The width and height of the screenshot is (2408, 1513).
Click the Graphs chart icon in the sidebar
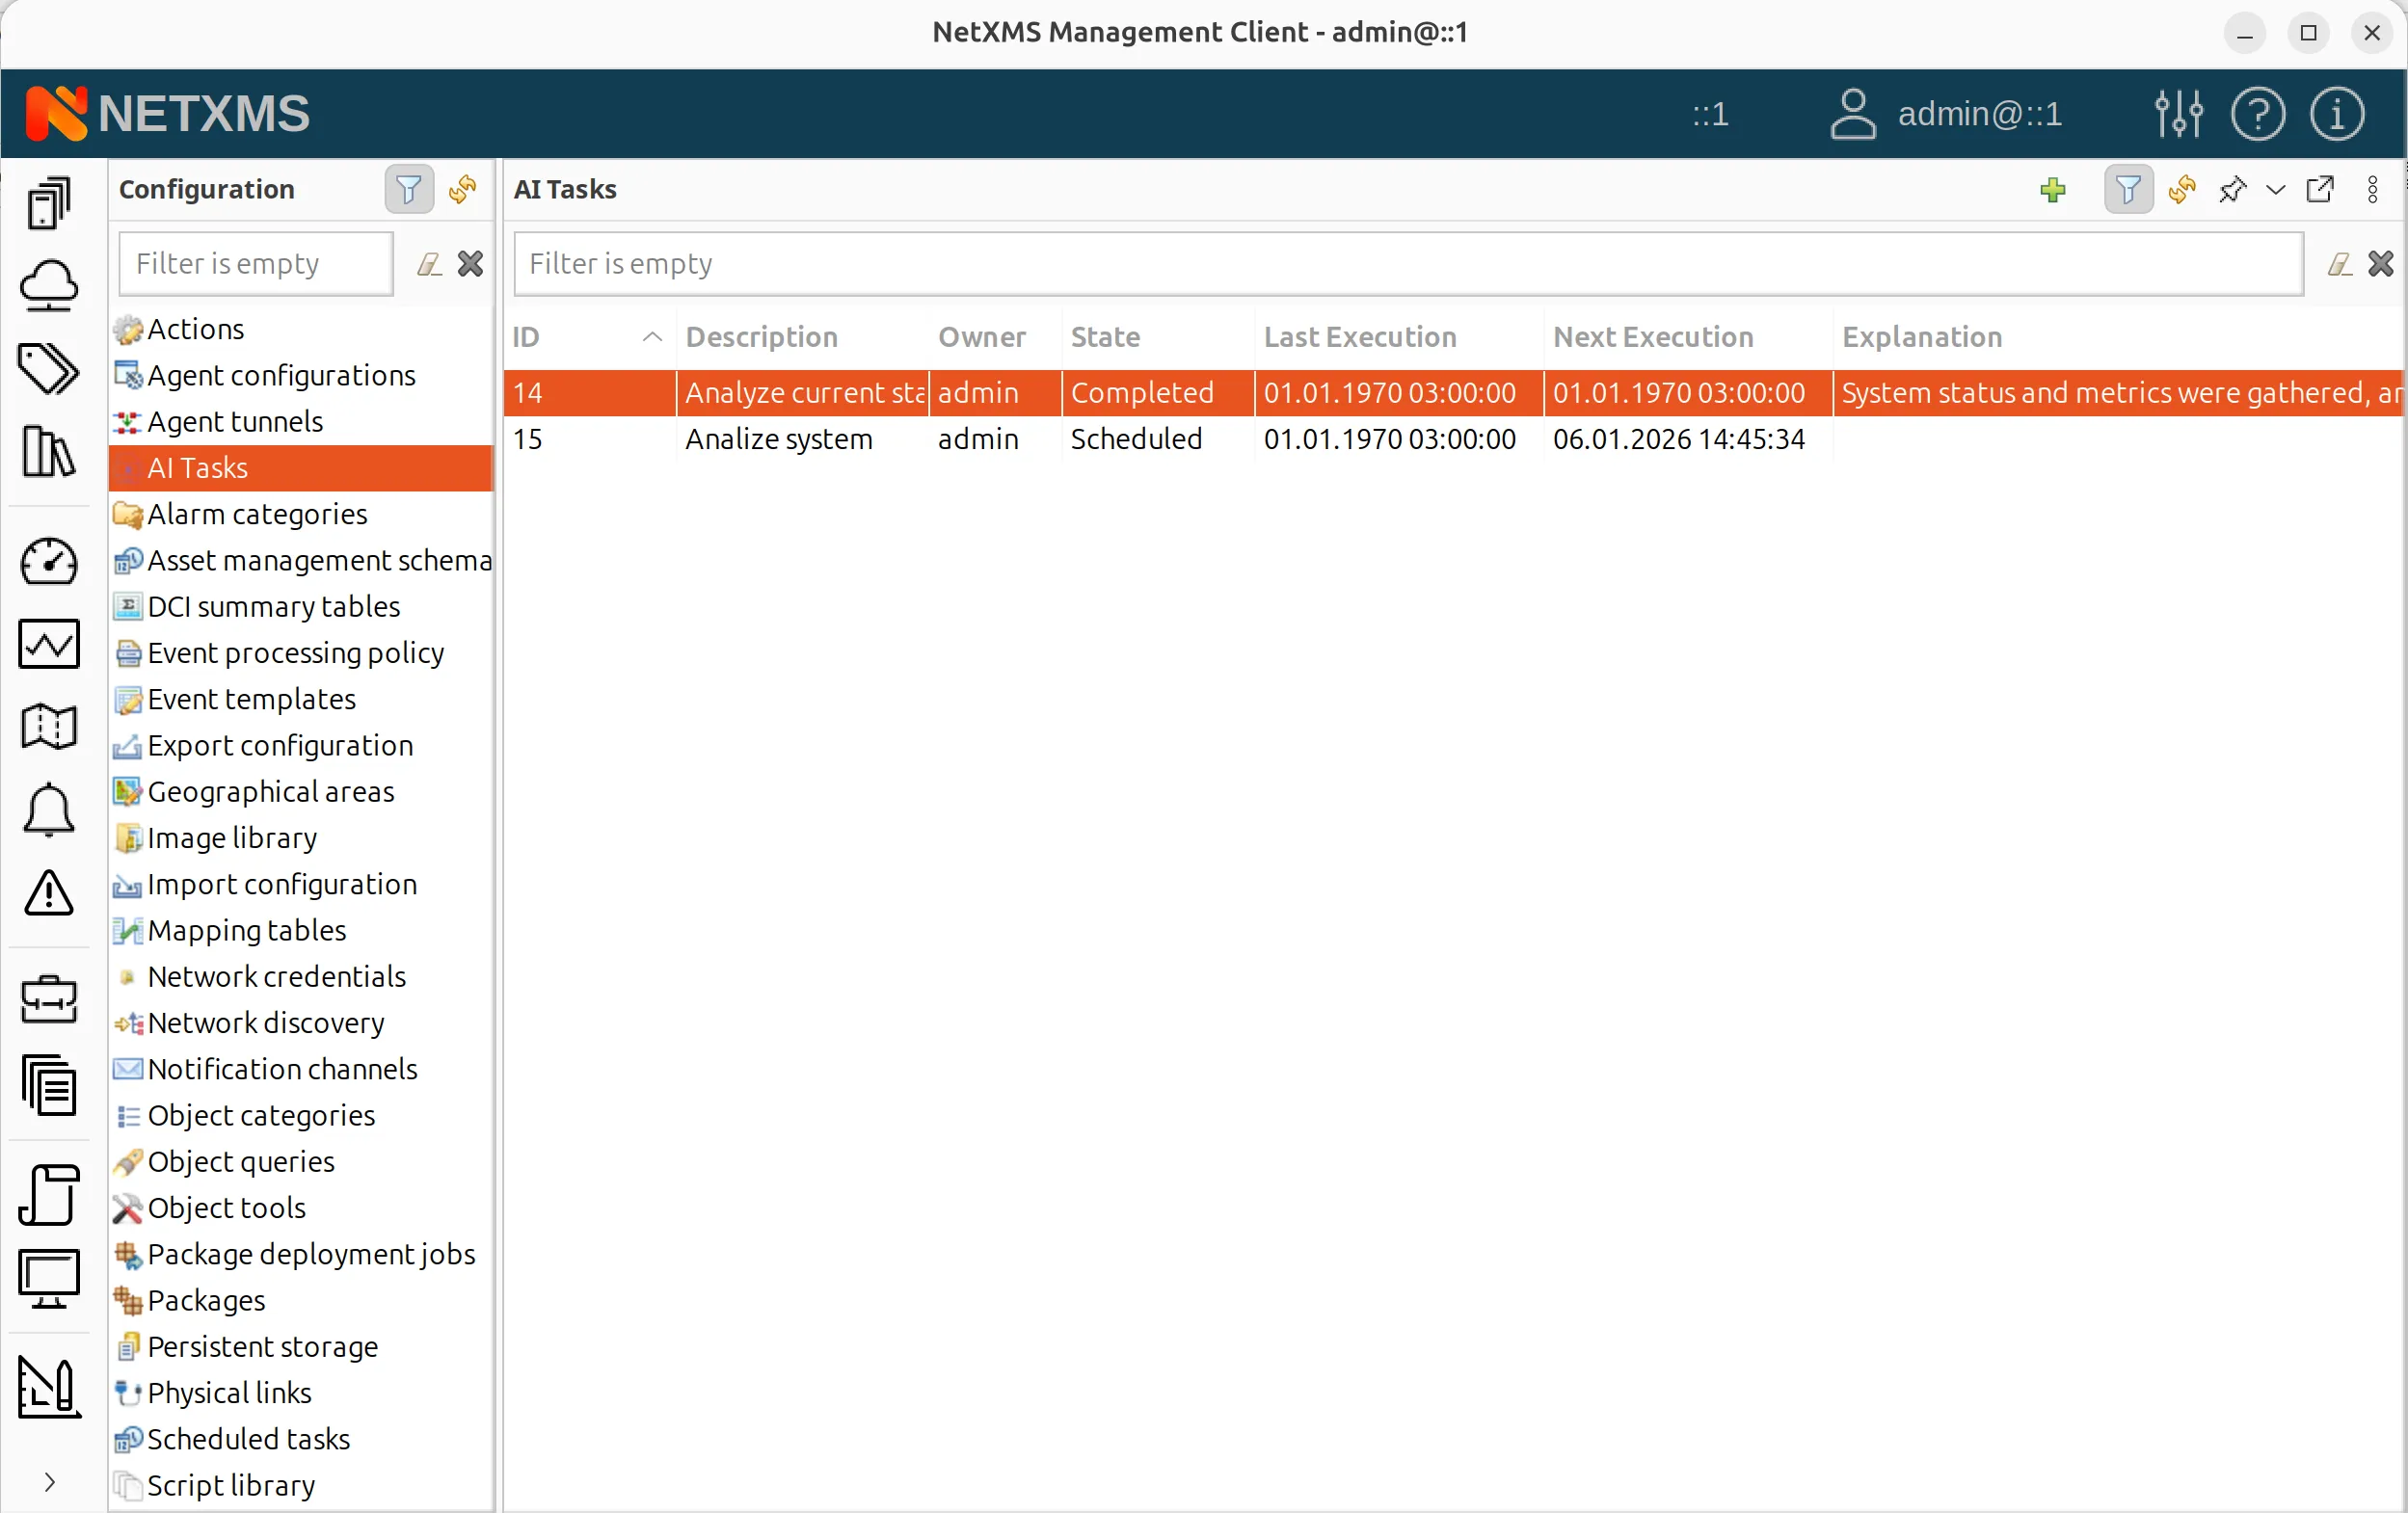point(49,644)
